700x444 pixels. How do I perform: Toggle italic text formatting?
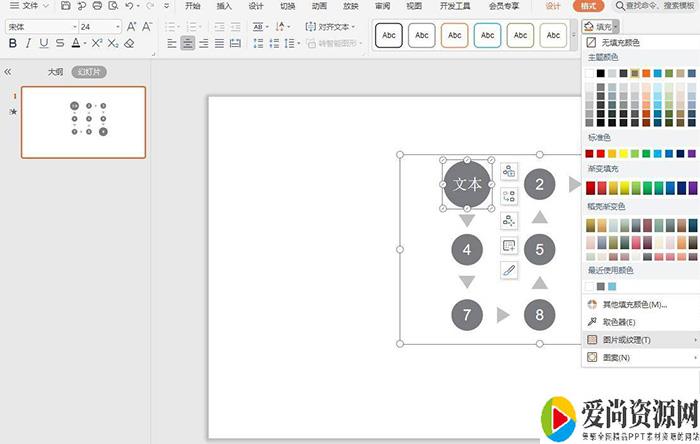(28, 44)
